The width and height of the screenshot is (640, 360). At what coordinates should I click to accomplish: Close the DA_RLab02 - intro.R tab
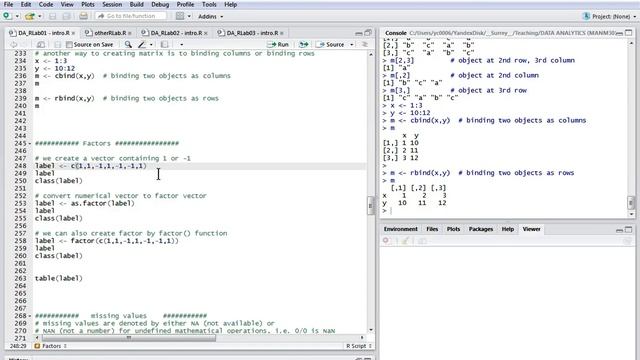click(x=206, y=33)
